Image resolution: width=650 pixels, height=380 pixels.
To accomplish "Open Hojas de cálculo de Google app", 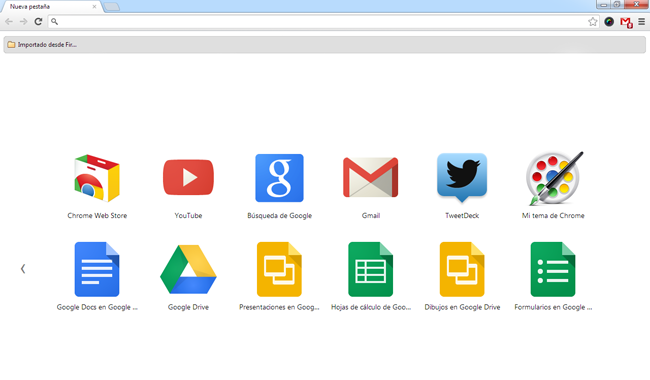I will pyautogui.click(x=371, y=269).
